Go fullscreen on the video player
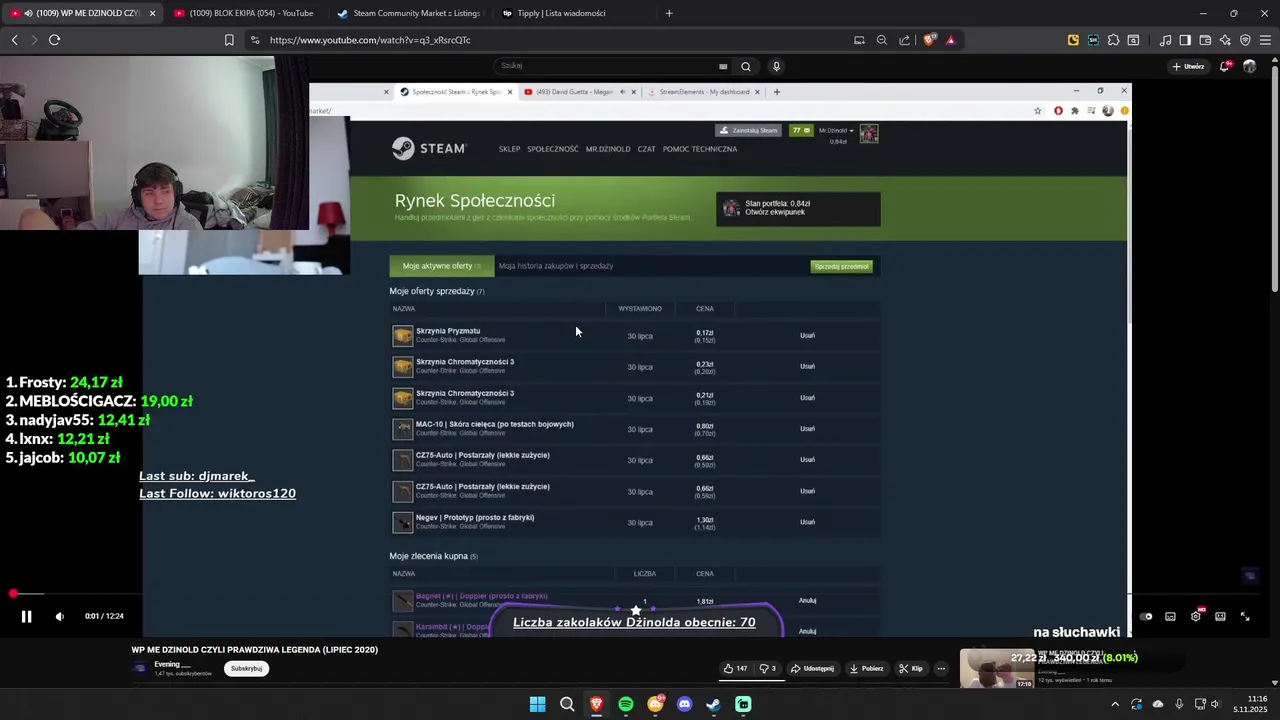 (x=1245, y=617)
